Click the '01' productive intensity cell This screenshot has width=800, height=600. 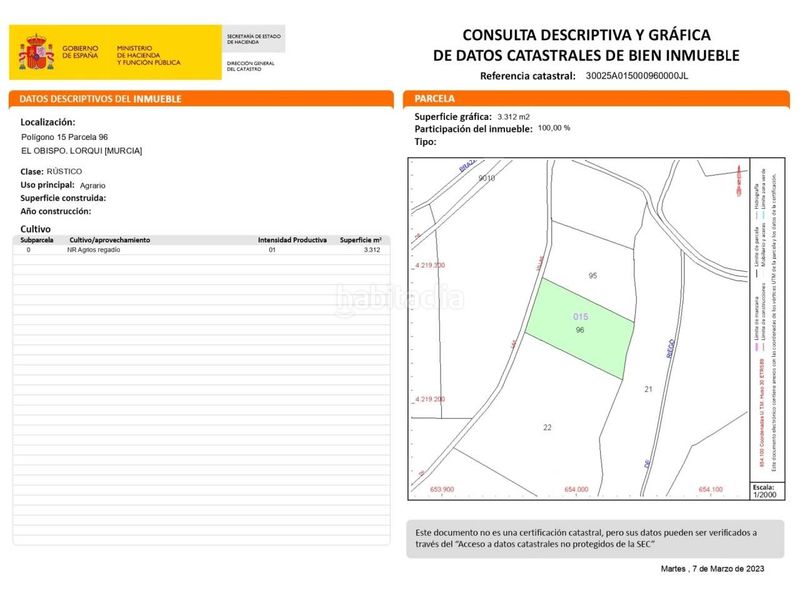(x=272, y=250)
